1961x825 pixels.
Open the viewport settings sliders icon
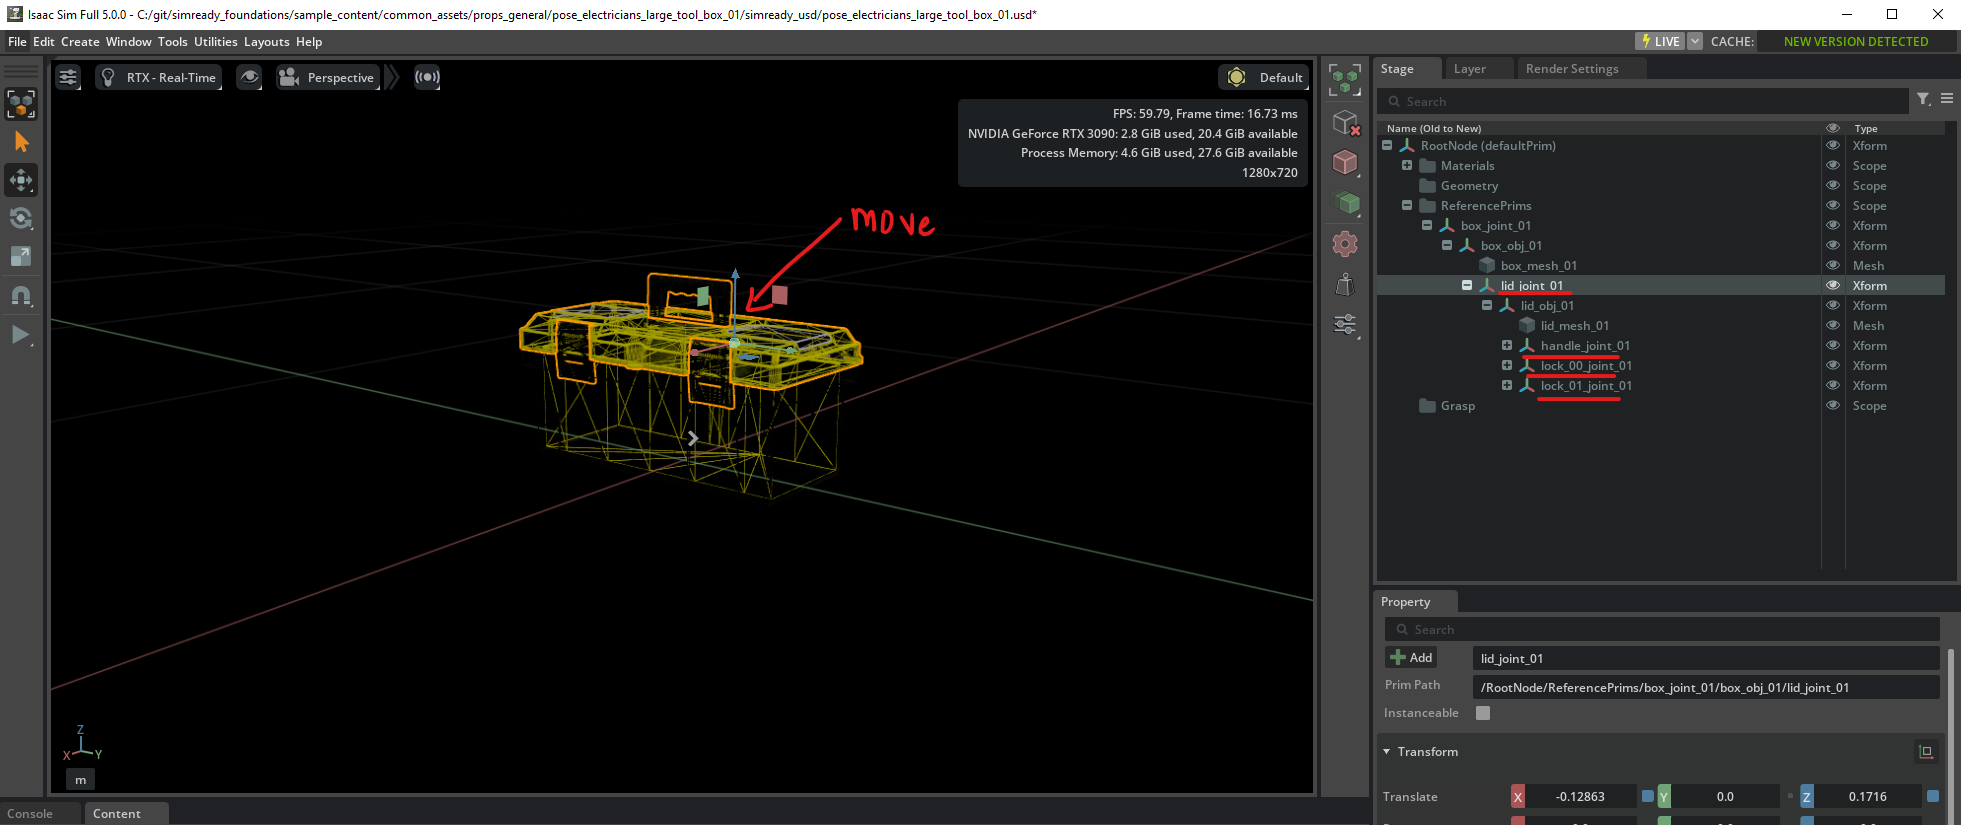pyautogui.click(x=68, y=77)
